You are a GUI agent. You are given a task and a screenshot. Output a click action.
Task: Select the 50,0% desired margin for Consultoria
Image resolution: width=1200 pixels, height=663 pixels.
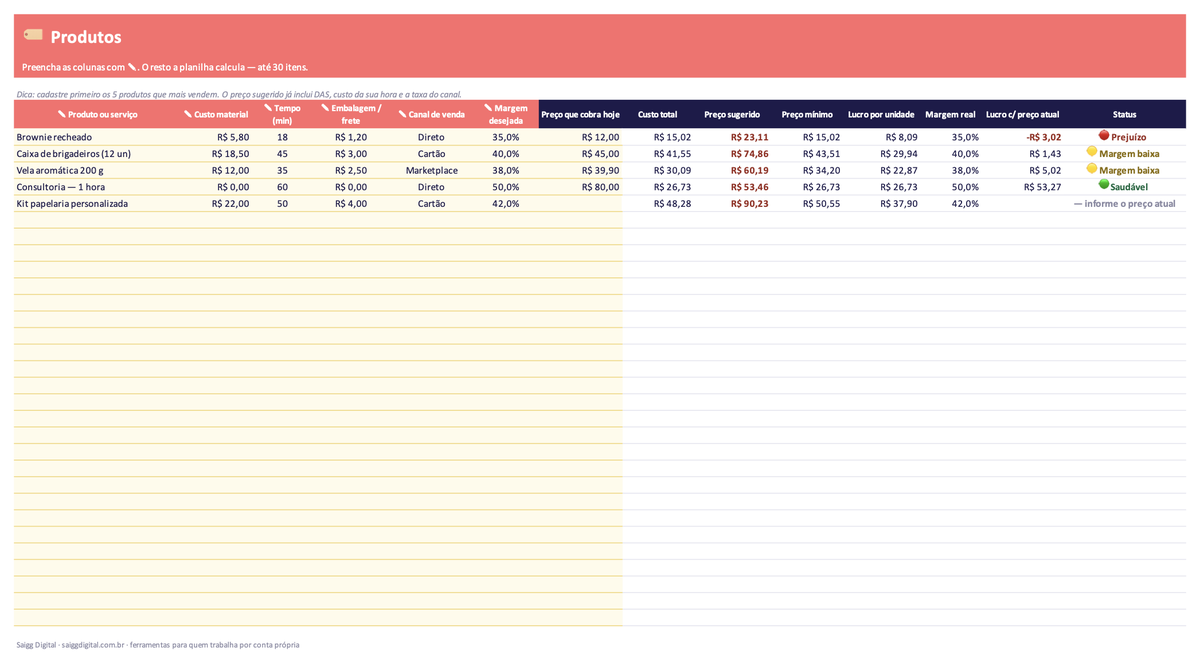(506, 187)
